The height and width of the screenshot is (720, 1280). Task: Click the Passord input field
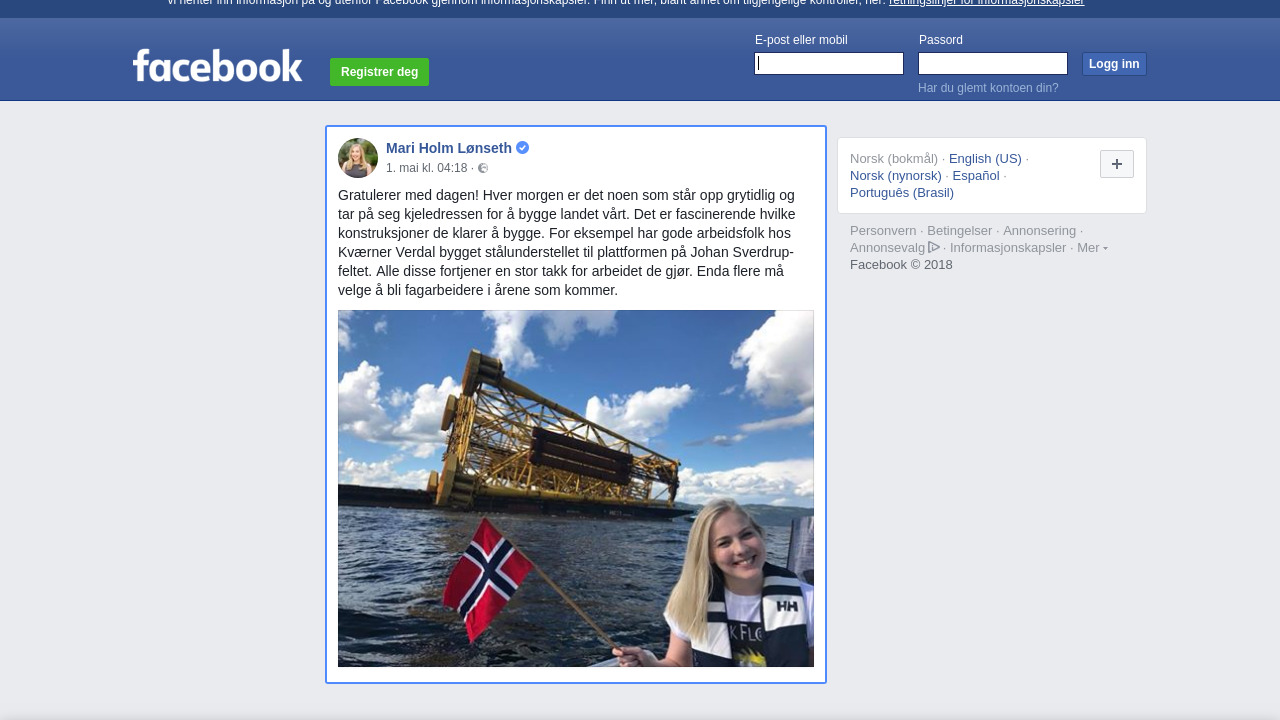[x=992, y=64]
